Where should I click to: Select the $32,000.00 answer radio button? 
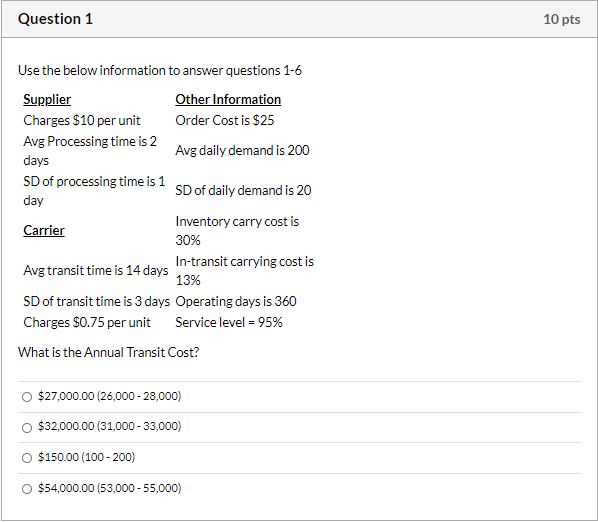tap(27, 428)
